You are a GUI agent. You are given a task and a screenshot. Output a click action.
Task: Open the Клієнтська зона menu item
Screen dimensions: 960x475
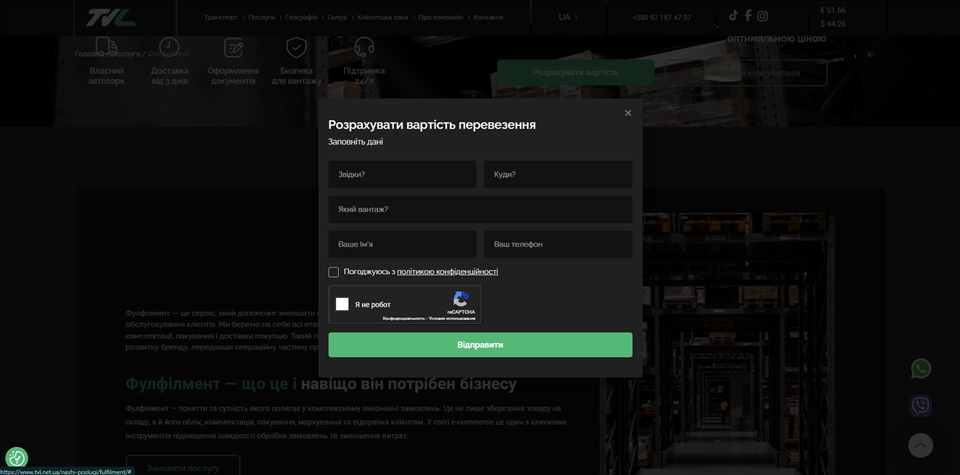(382, 17)
